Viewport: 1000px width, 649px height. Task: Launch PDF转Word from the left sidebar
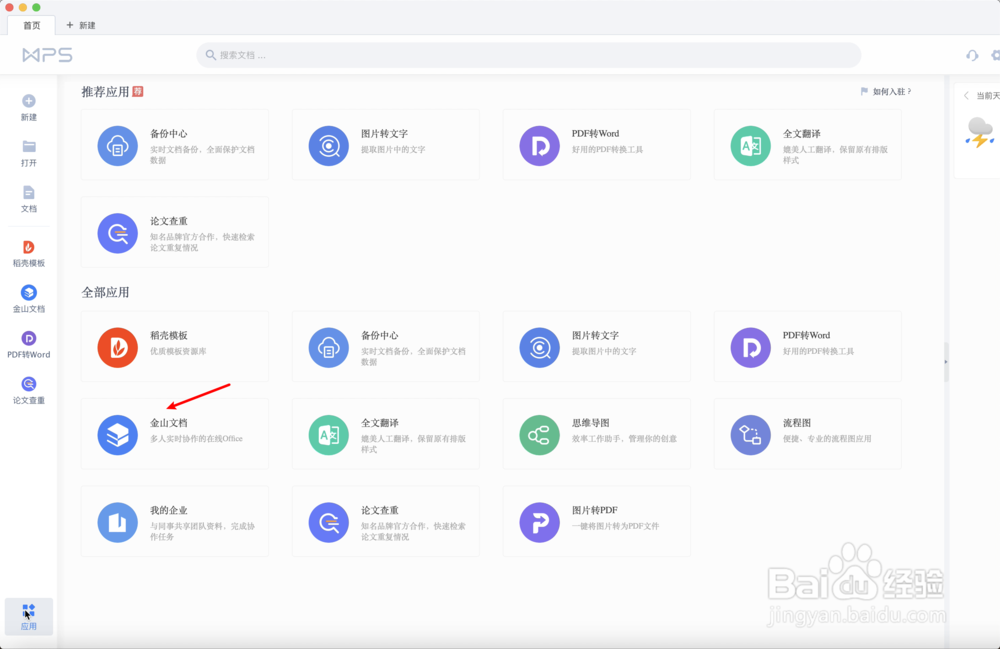tap(29, 345)
